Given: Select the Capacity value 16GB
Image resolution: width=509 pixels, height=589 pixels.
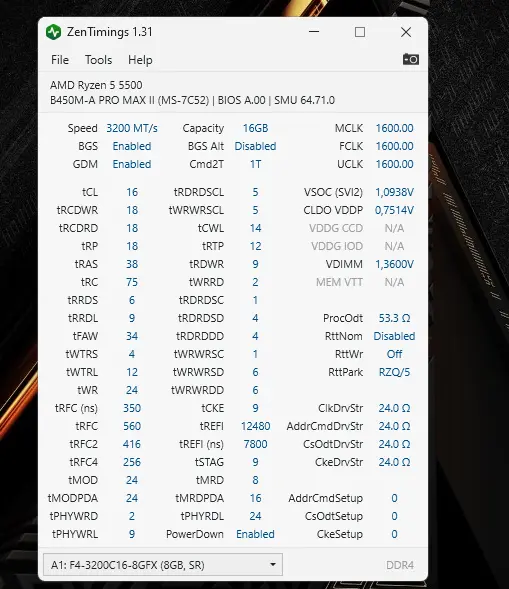Looking at the screenshot, I should (255, 128).
